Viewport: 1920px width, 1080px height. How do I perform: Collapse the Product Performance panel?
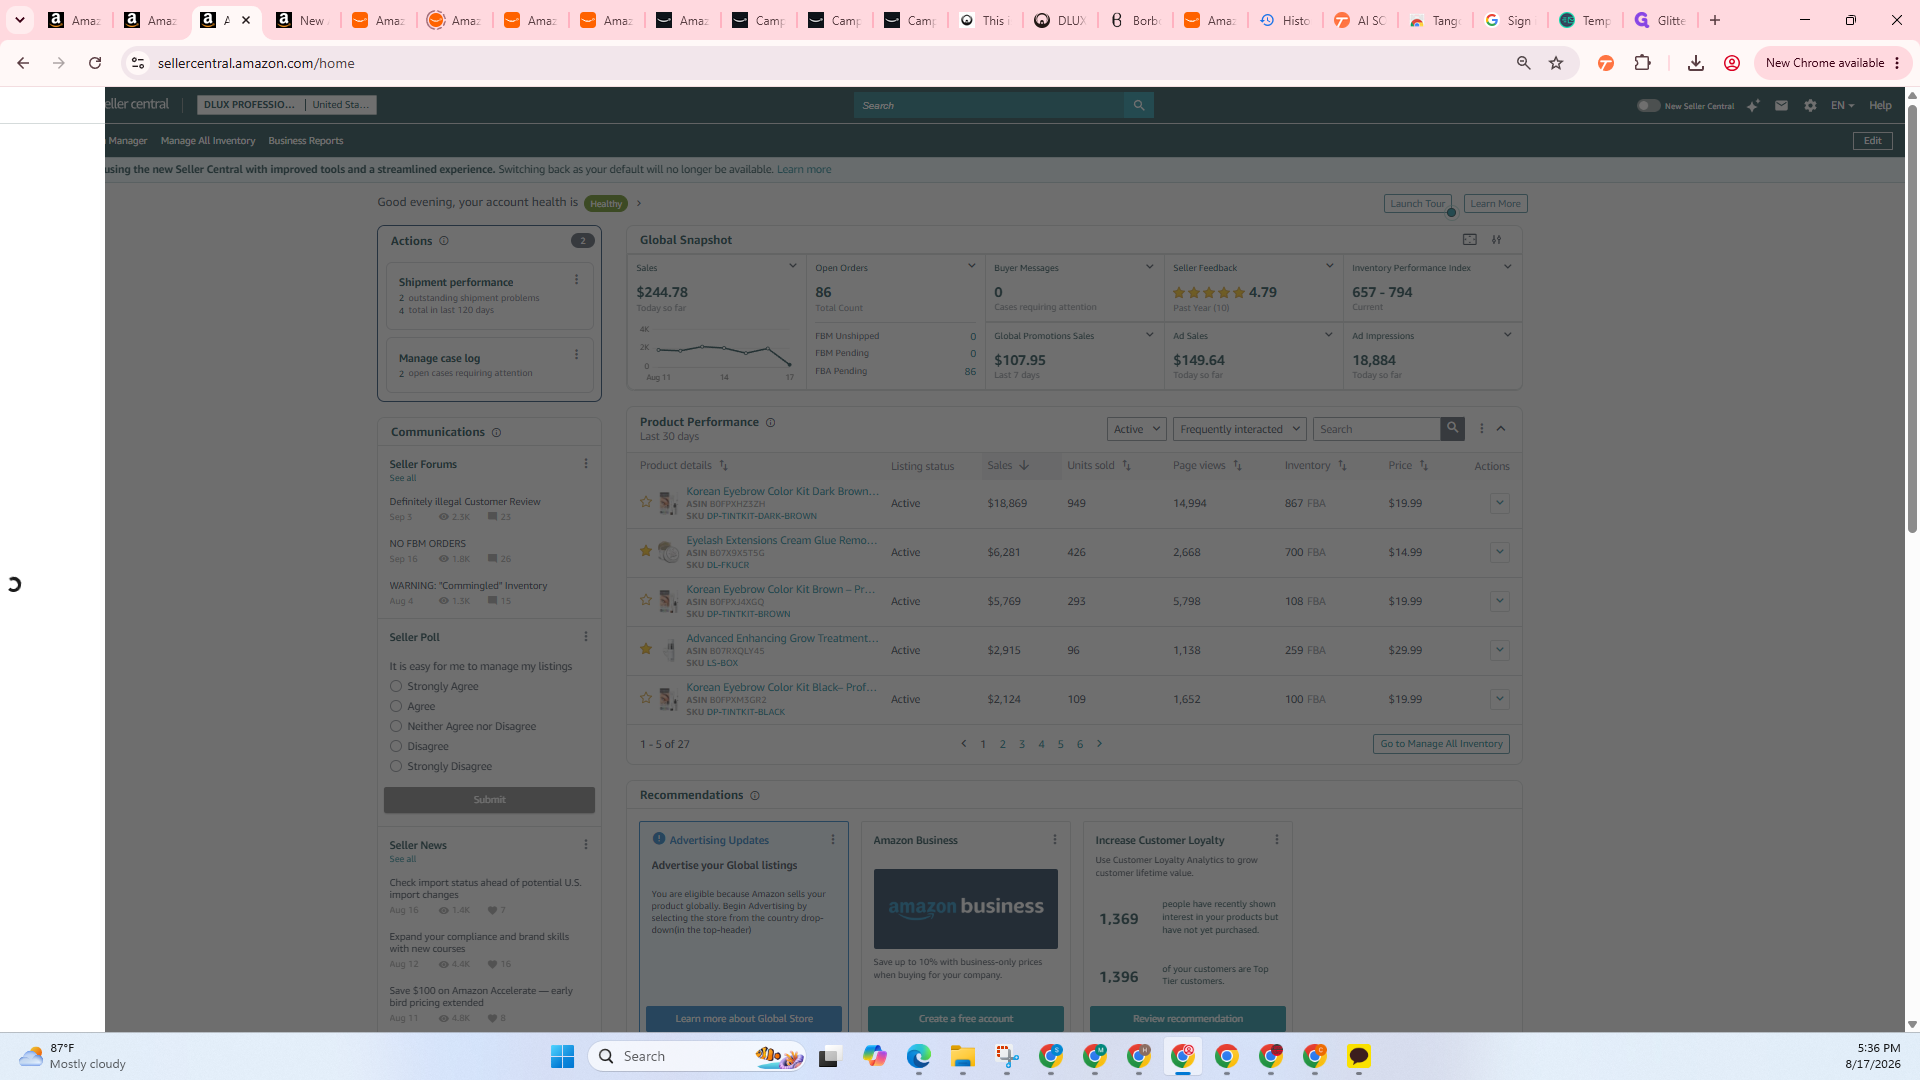coord(1501,429)
